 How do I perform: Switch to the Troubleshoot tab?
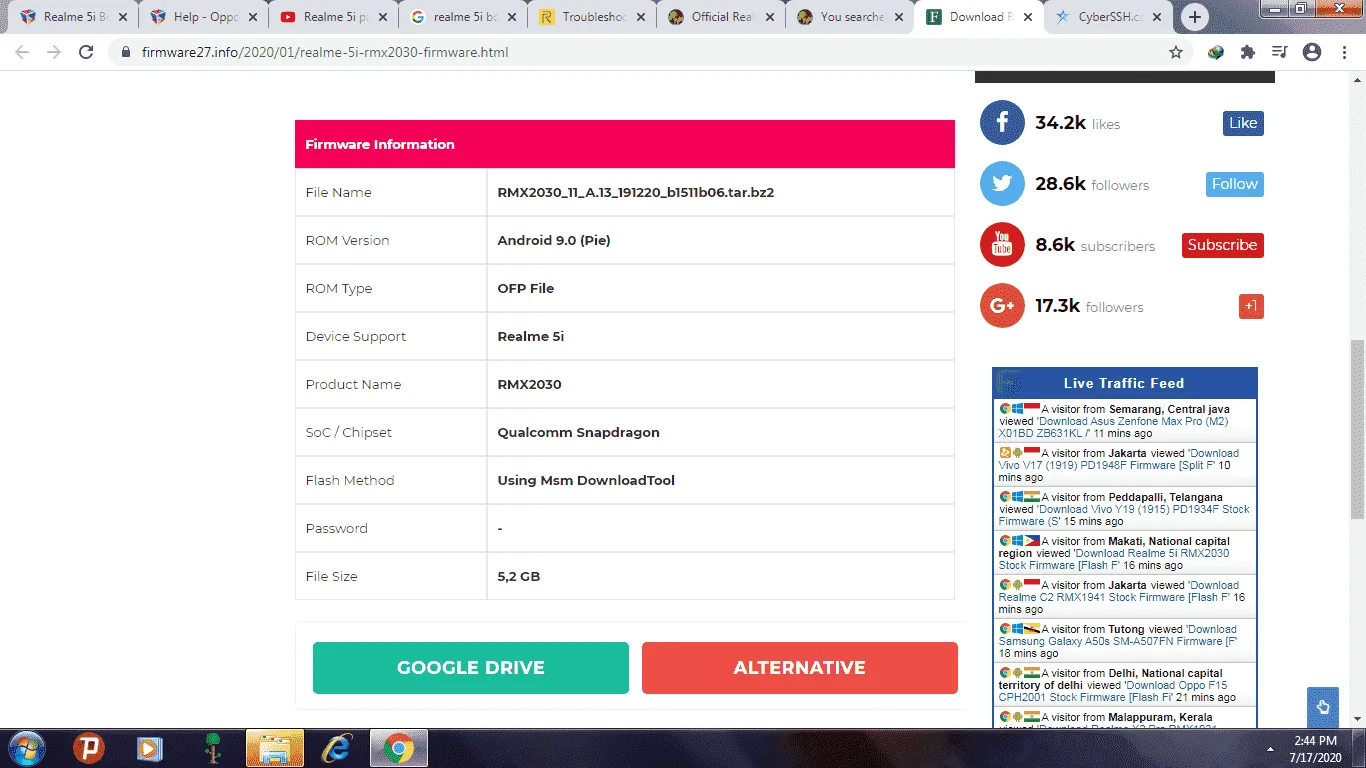point(590,17)
